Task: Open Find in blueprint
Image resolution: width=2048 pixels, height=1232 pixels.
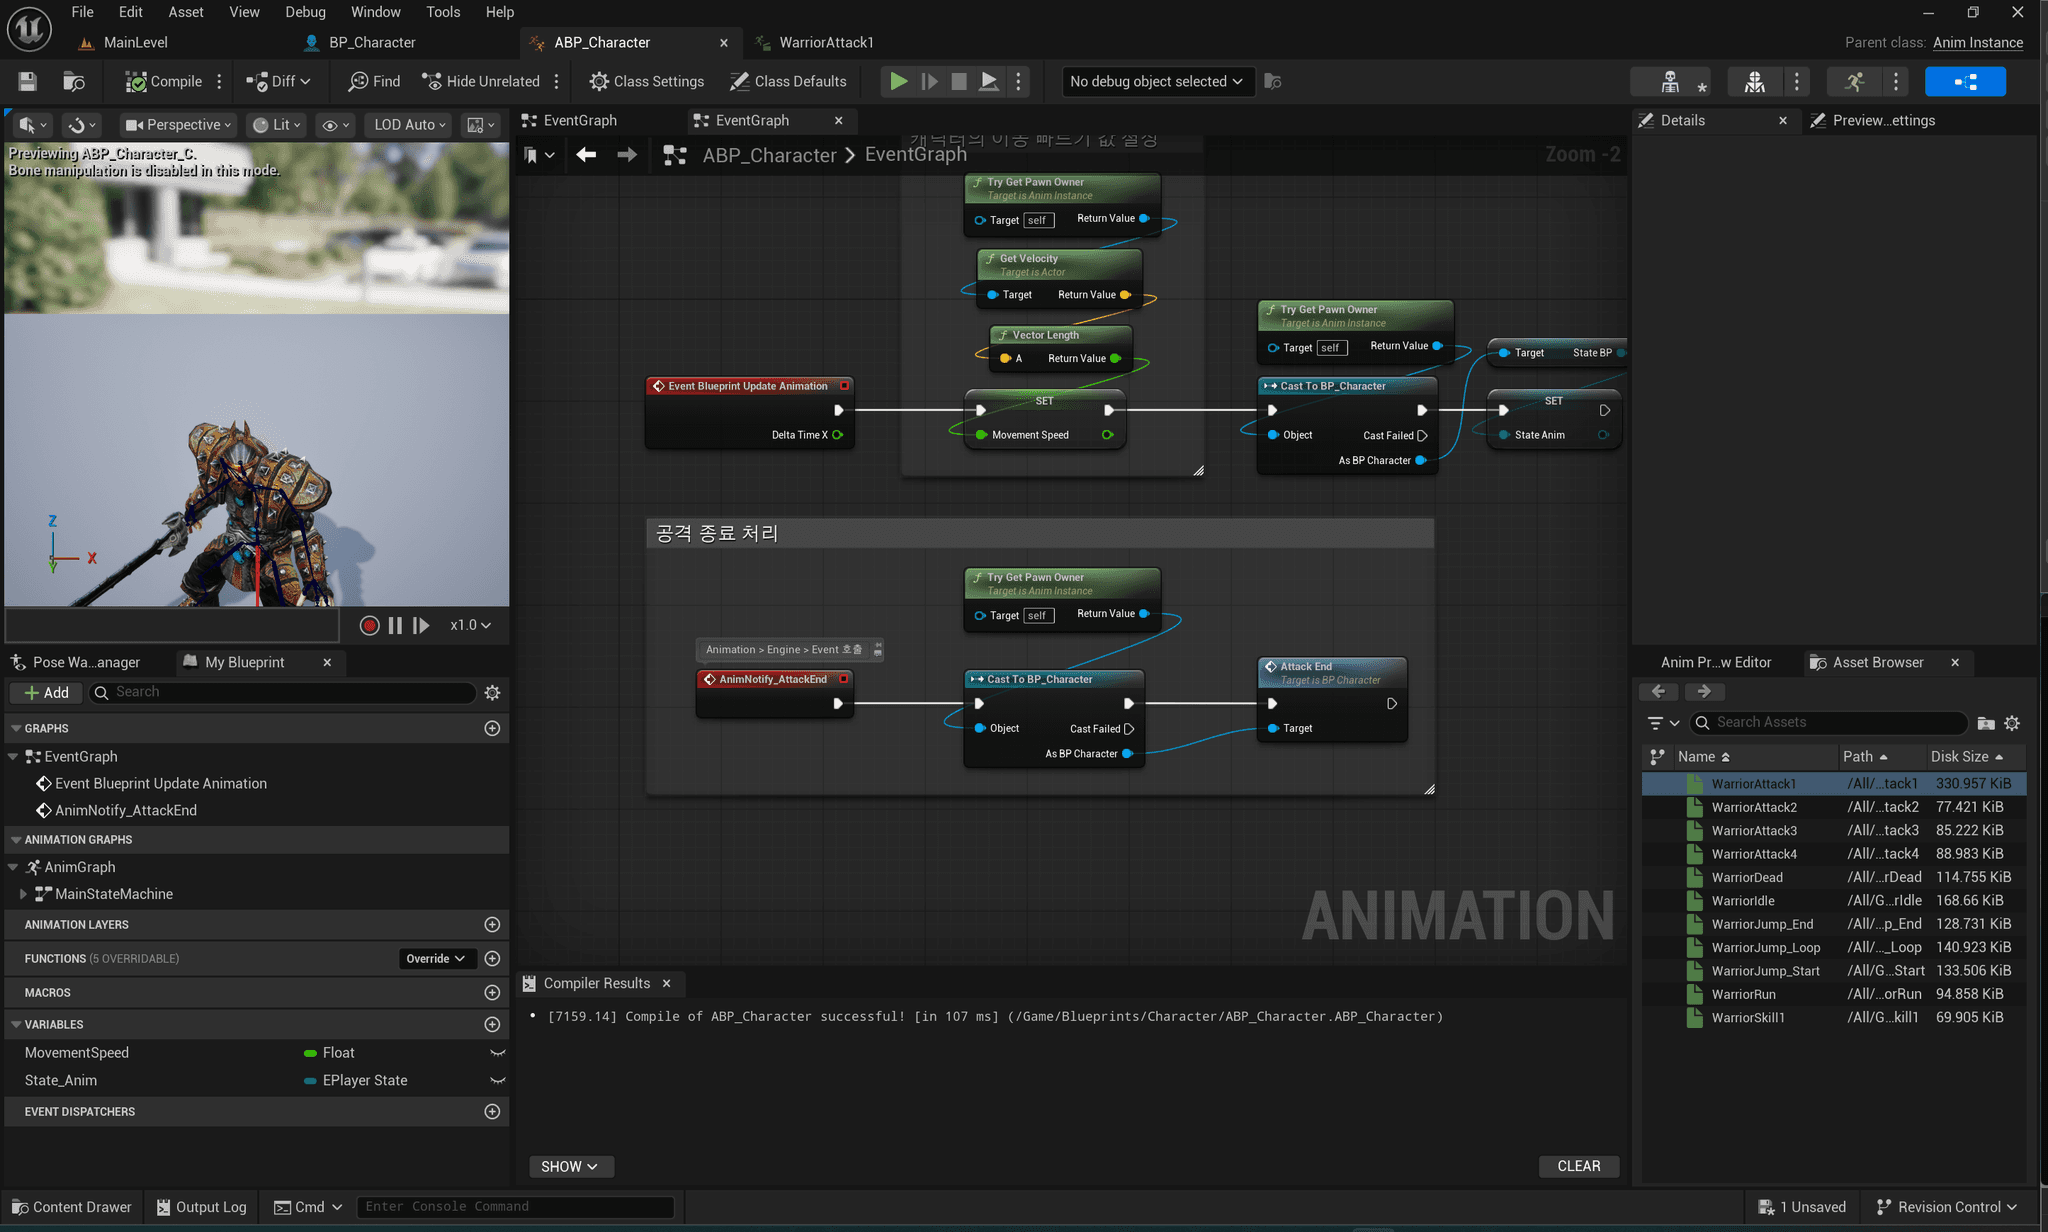Action: click(x=374, y=82)
